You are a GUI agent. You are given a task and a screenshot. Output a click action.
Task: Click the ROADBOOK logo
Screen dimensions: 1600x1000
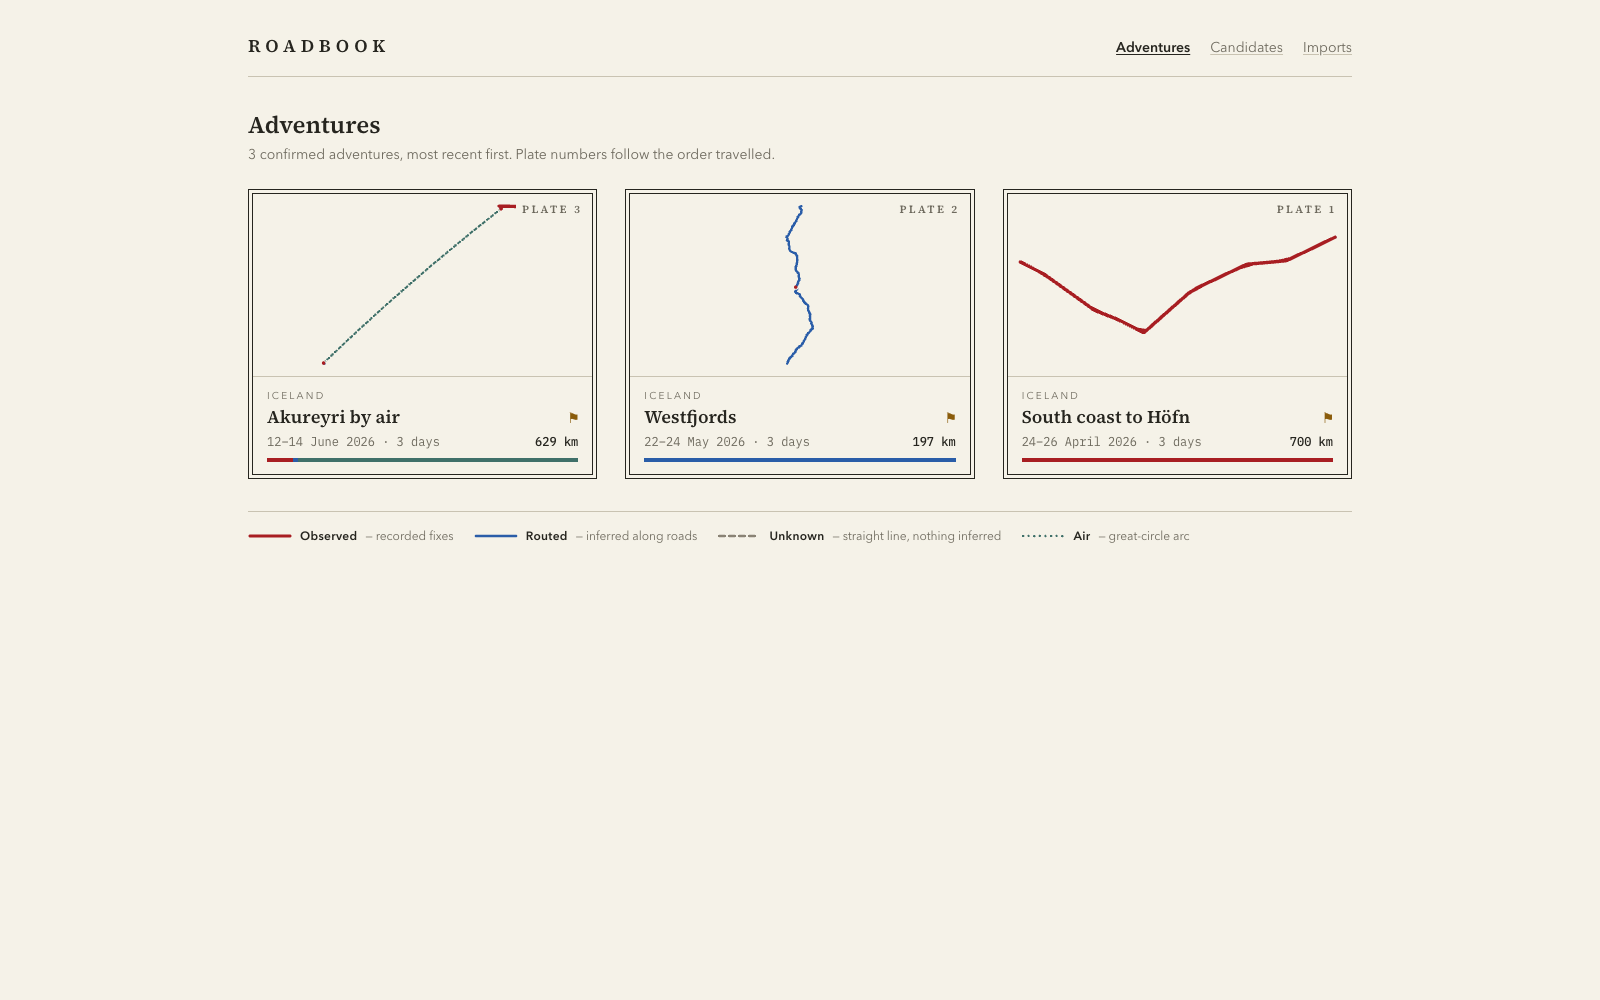tap(317, 46)
